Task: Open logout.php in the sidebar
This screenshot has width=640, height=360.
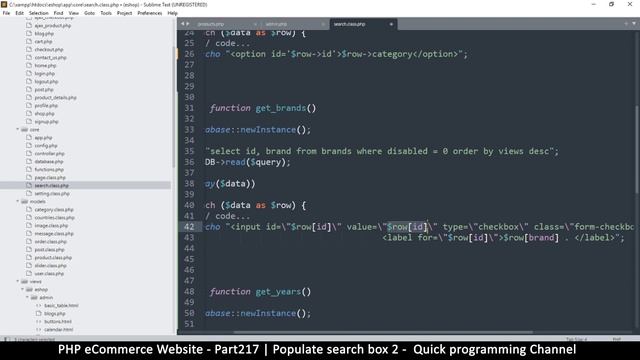Action: point(46,82)
